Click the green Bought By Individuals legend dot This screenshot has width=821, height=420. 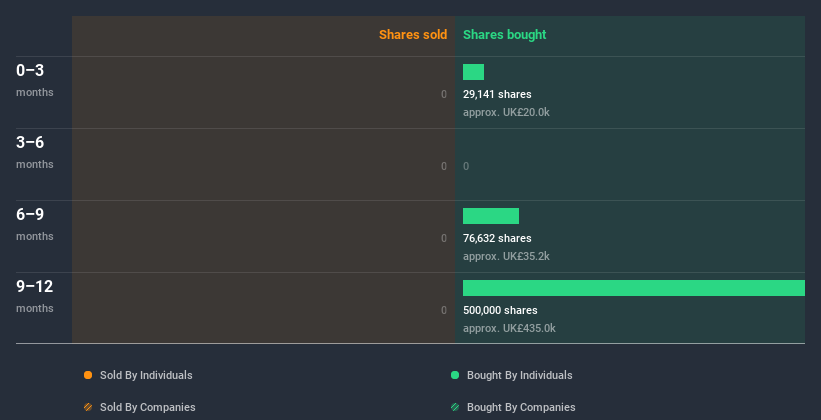[455, 375]
